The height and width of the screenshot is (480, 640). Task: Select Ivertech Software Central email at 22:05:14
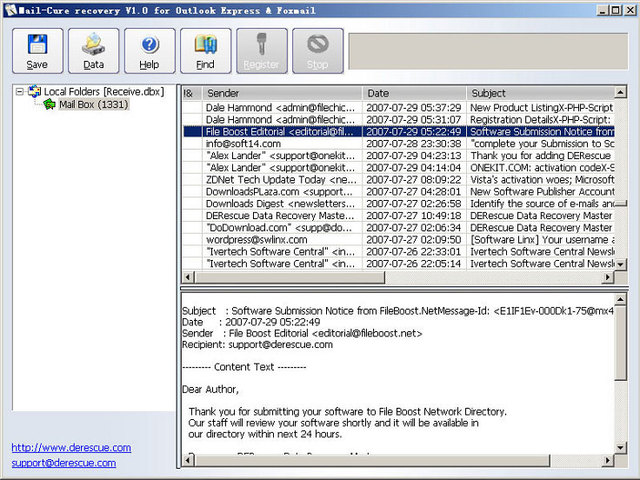tap(398, 264)
